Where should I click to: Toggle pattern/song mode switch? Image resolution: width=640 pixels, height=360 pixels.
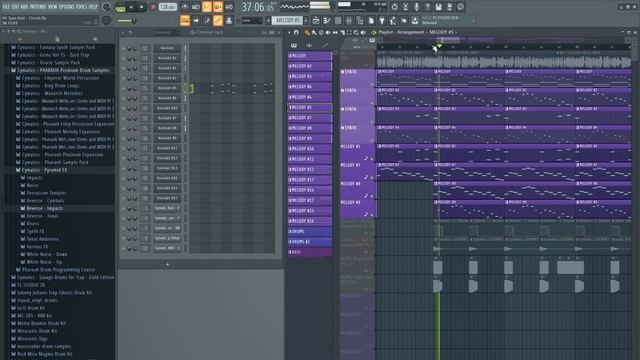pyautogui.click(x=120, y=7)
